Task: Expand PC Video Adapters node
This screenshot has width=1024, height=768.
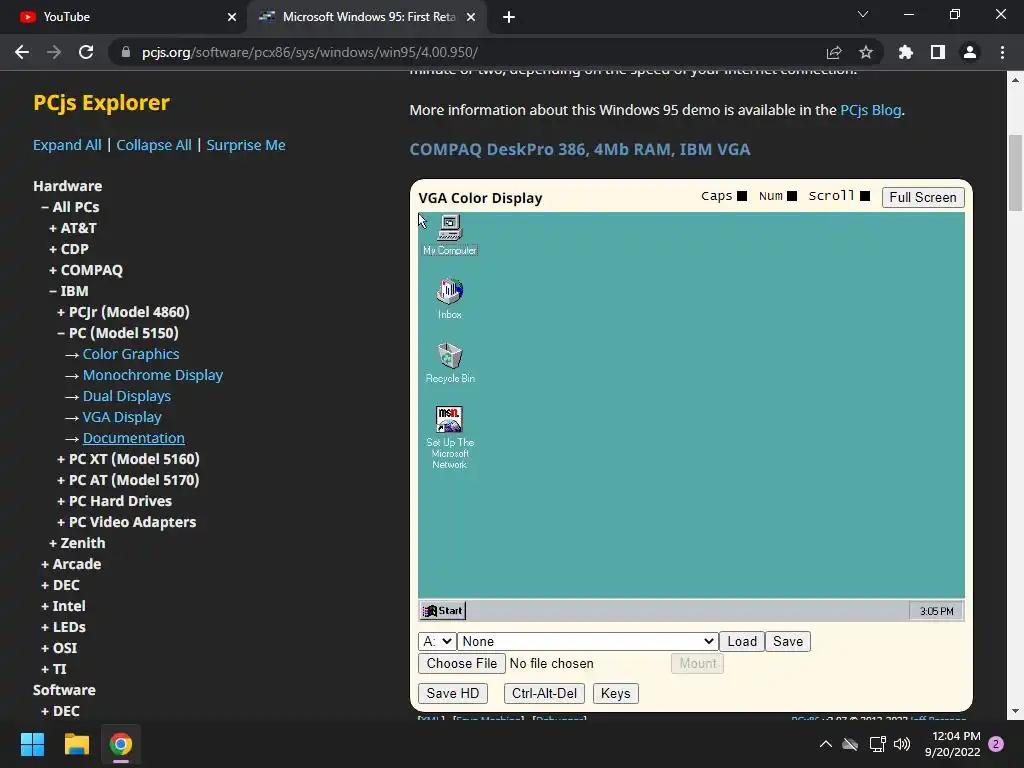Action: [126, 522]
